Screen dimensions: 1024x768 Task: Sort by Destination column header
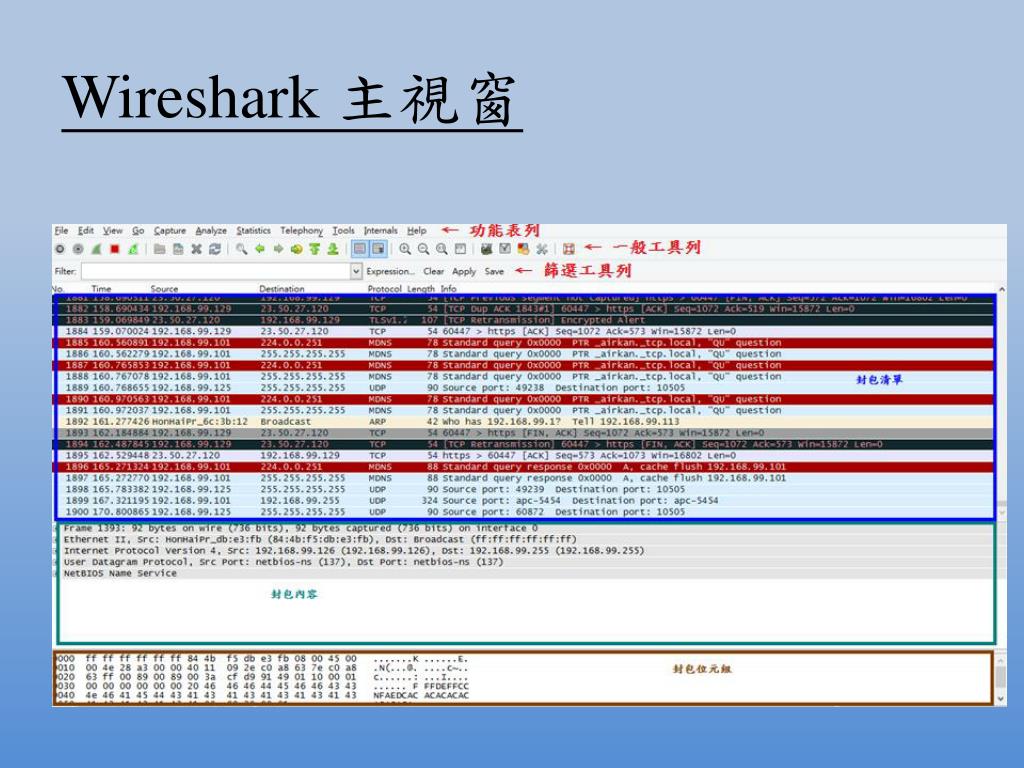coord(281,289)
